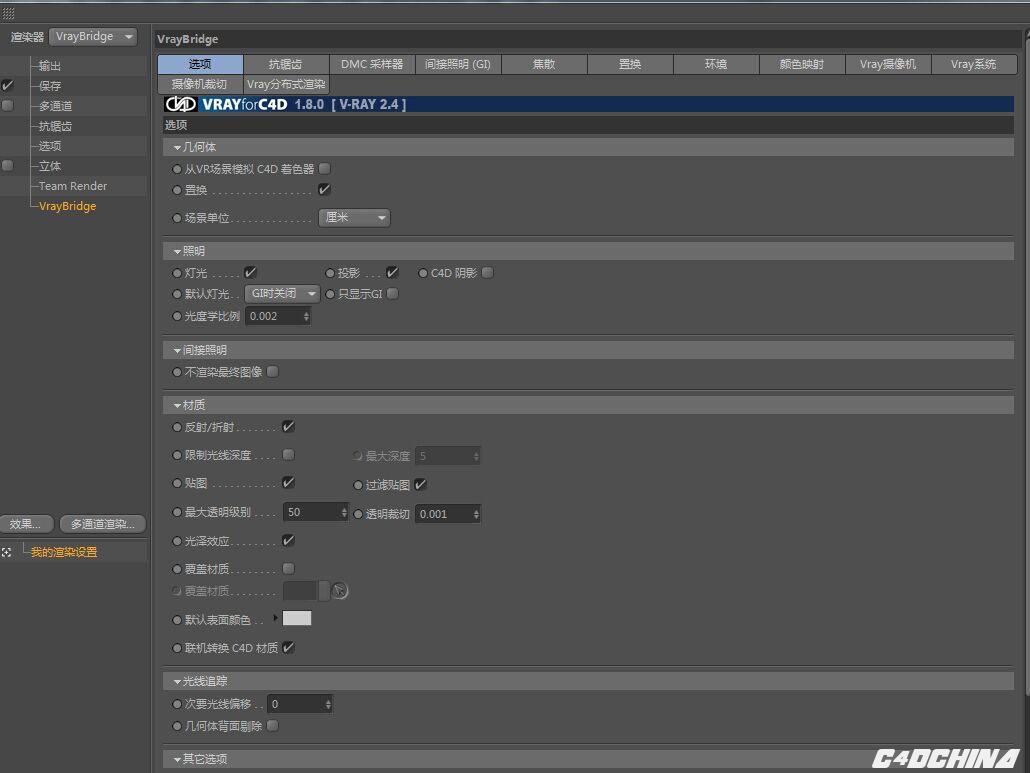The height and width of the screenshot is (773, 1030).
Task: Click the 光度学比例 stepper arrows
Action: [x=306, y=316]
